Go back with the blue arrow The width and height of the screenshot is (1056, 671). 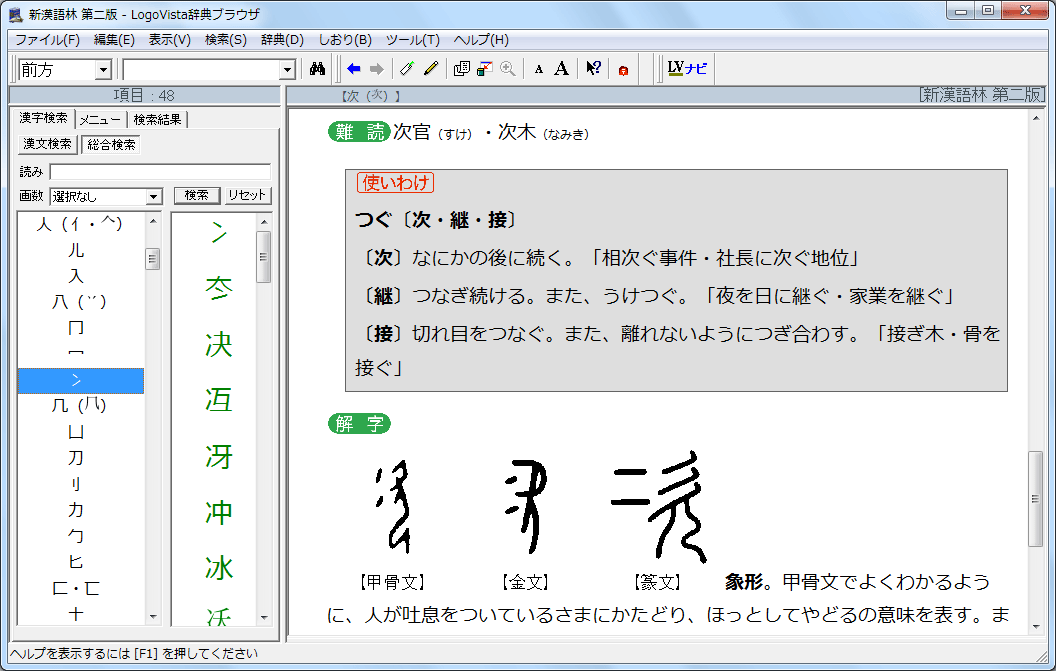click(x=353, y=69)
